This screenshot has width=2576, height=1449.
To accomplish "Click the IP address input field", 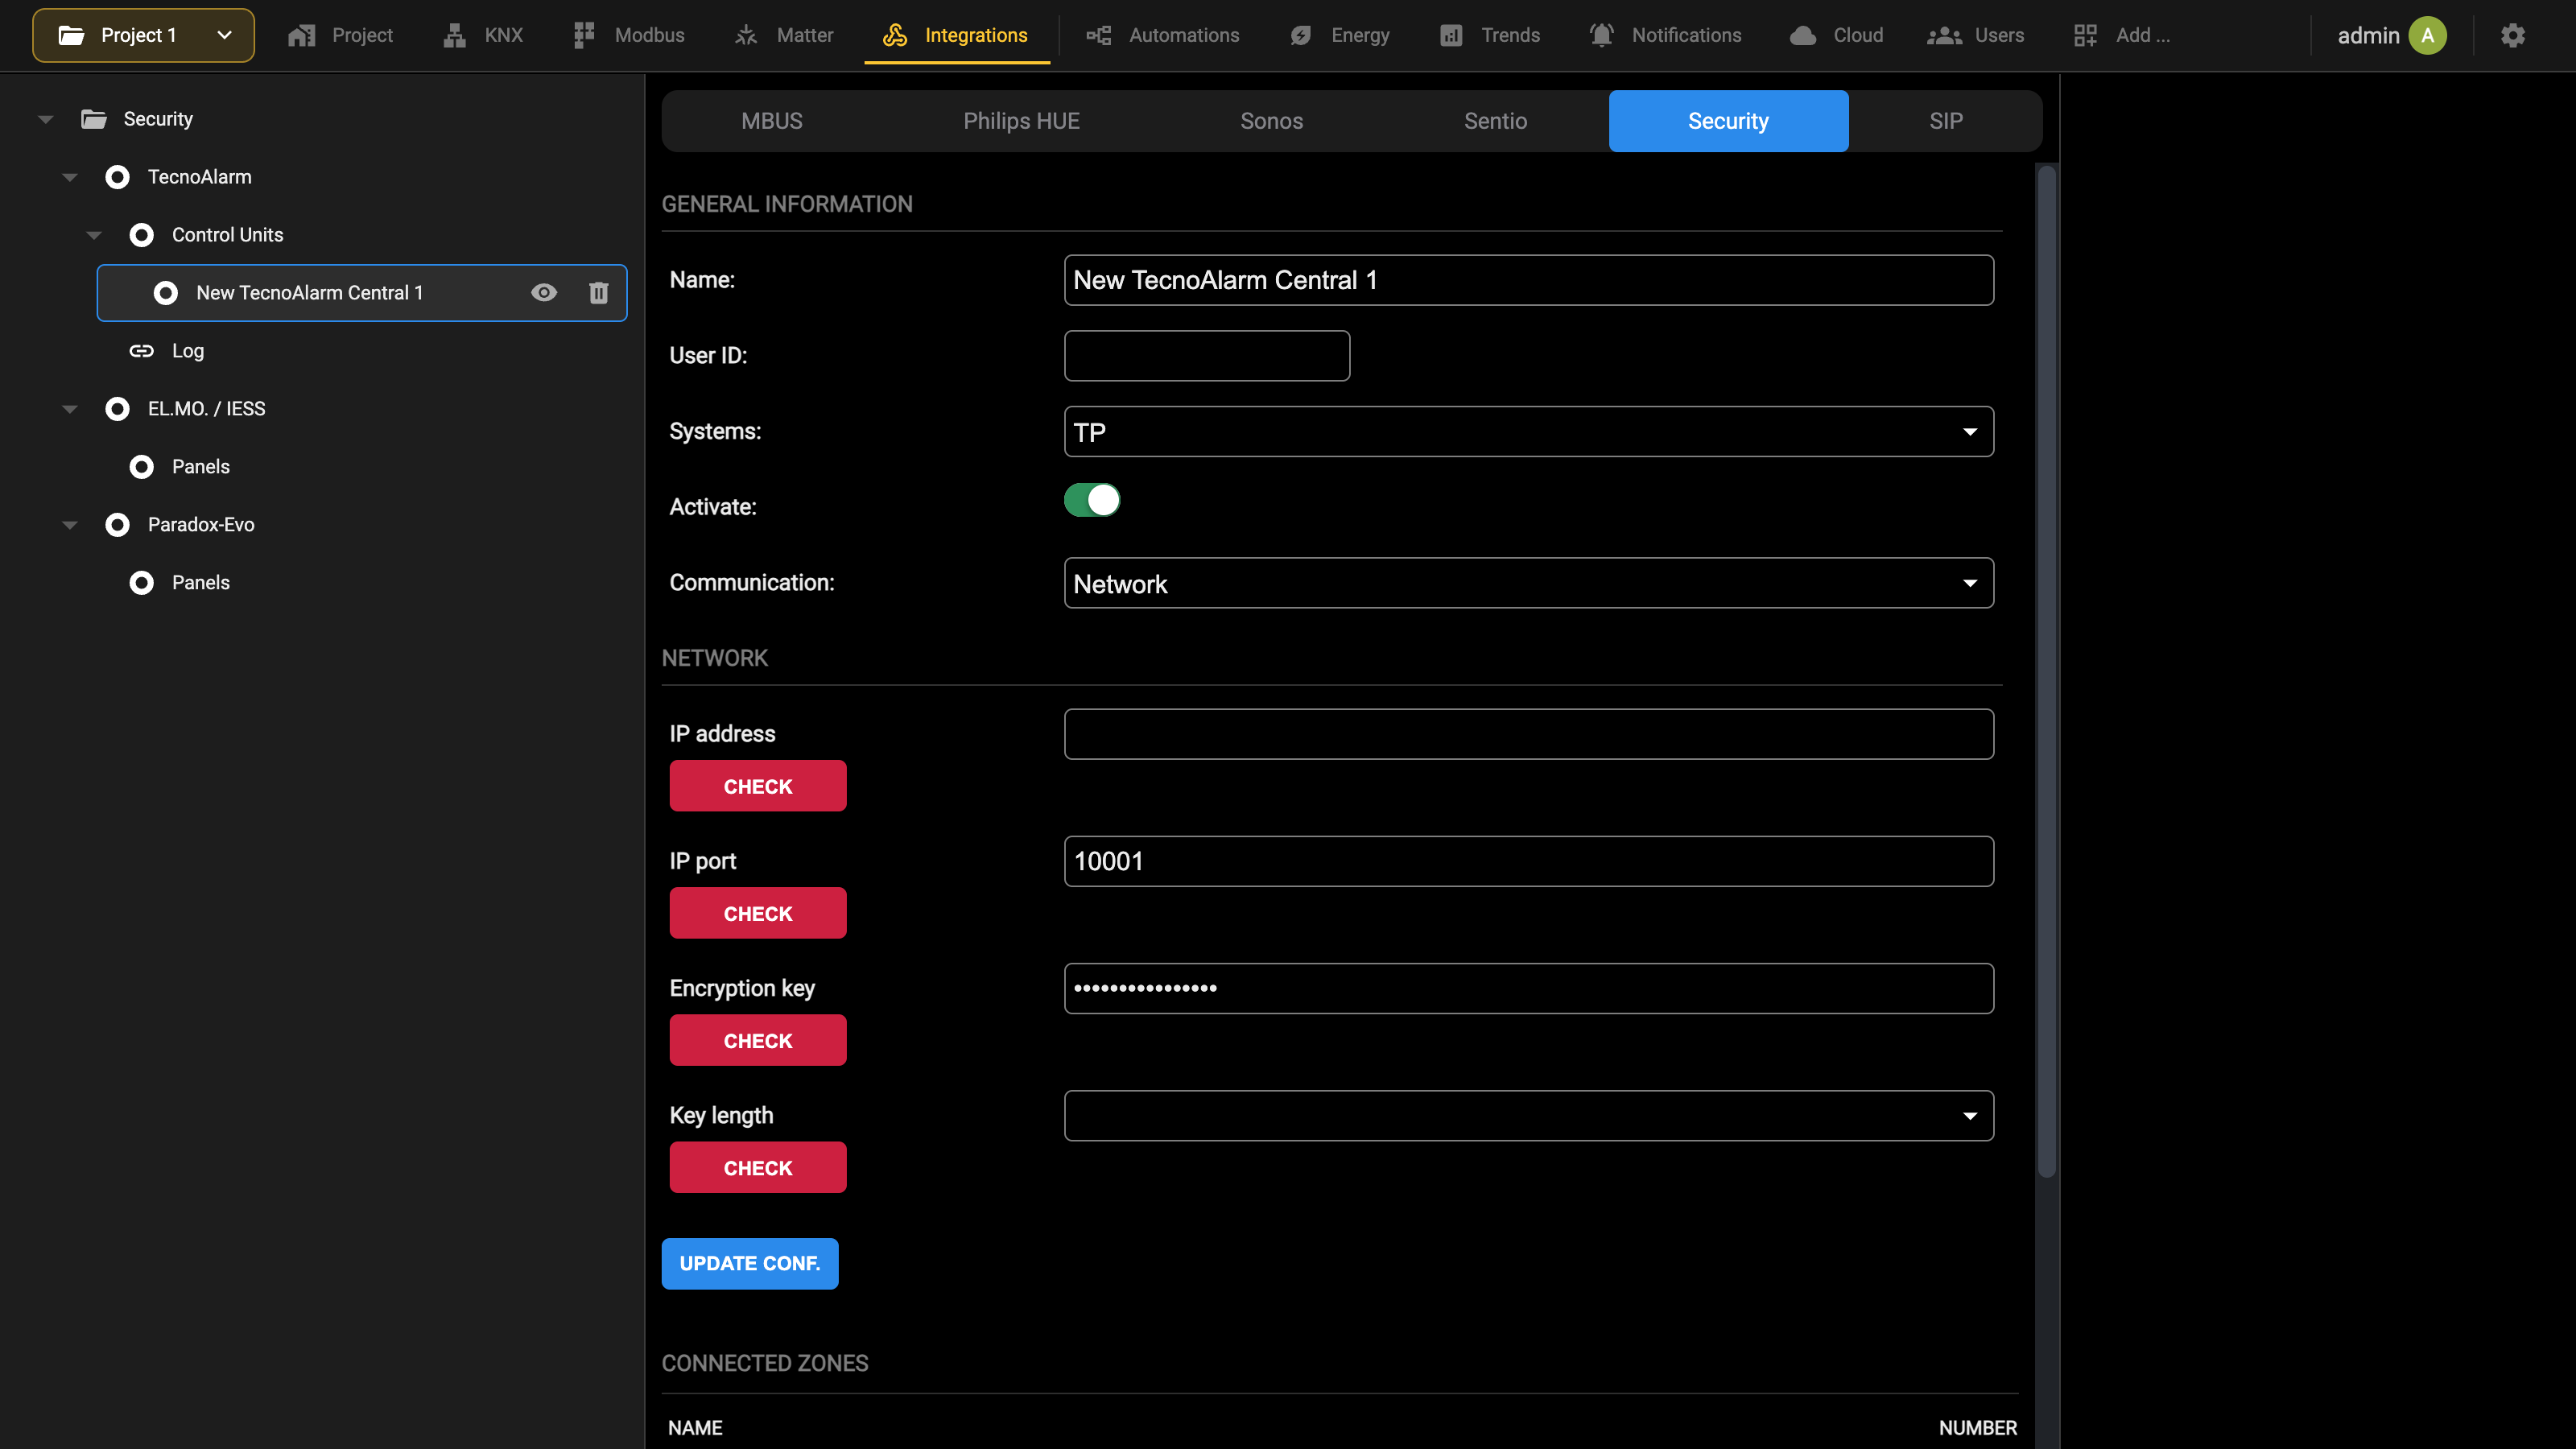I will click(x=1528, y=734).
